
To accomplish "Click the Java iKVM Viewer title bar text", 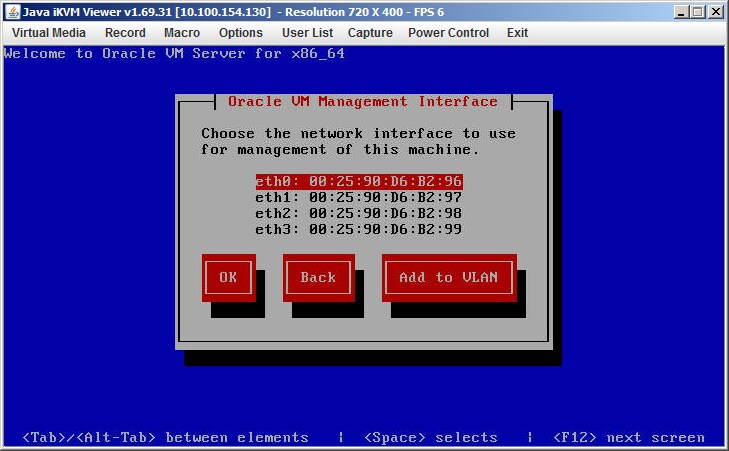I will click(x=233, y=12).
